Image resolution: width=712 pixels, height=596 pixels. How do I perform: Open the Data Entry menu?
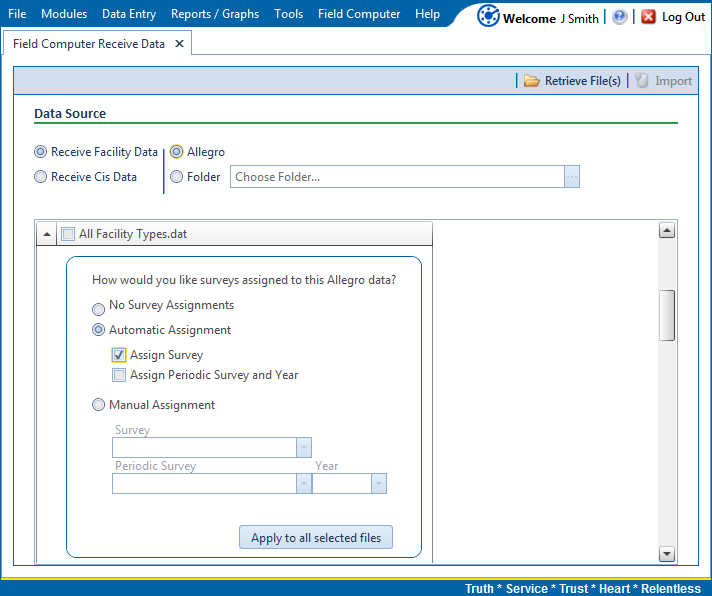(x=129, y=14)
